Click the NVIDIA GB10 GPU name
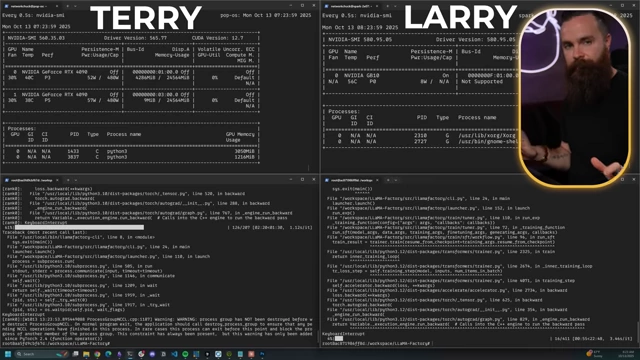This screenshot has width=640, height=360. pos(362,76)
